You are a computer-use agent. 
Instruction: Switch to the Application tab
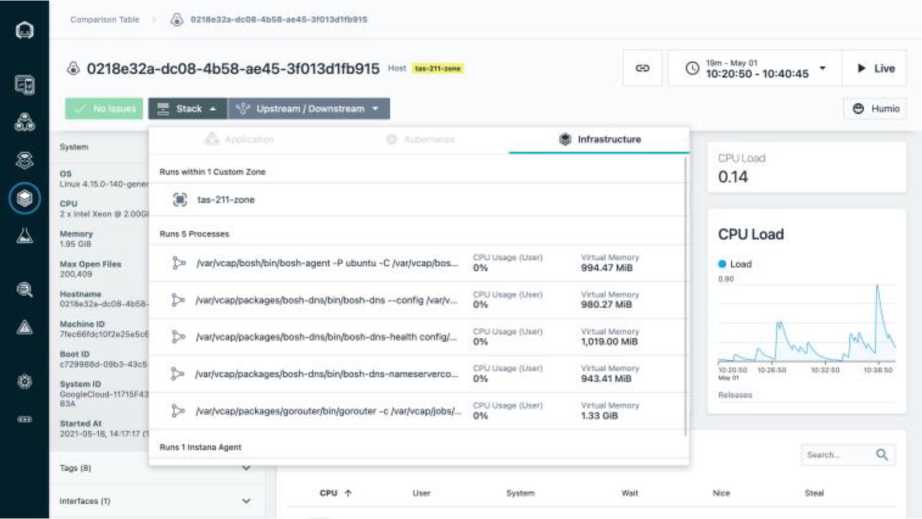tap(239, 140)
